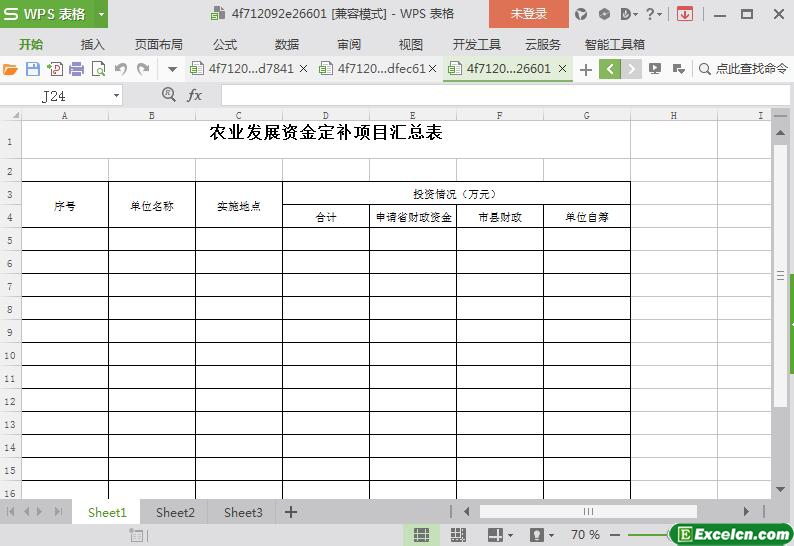Close the 4f7120...26601 document tab
The image size is (794, 546).
562,68
